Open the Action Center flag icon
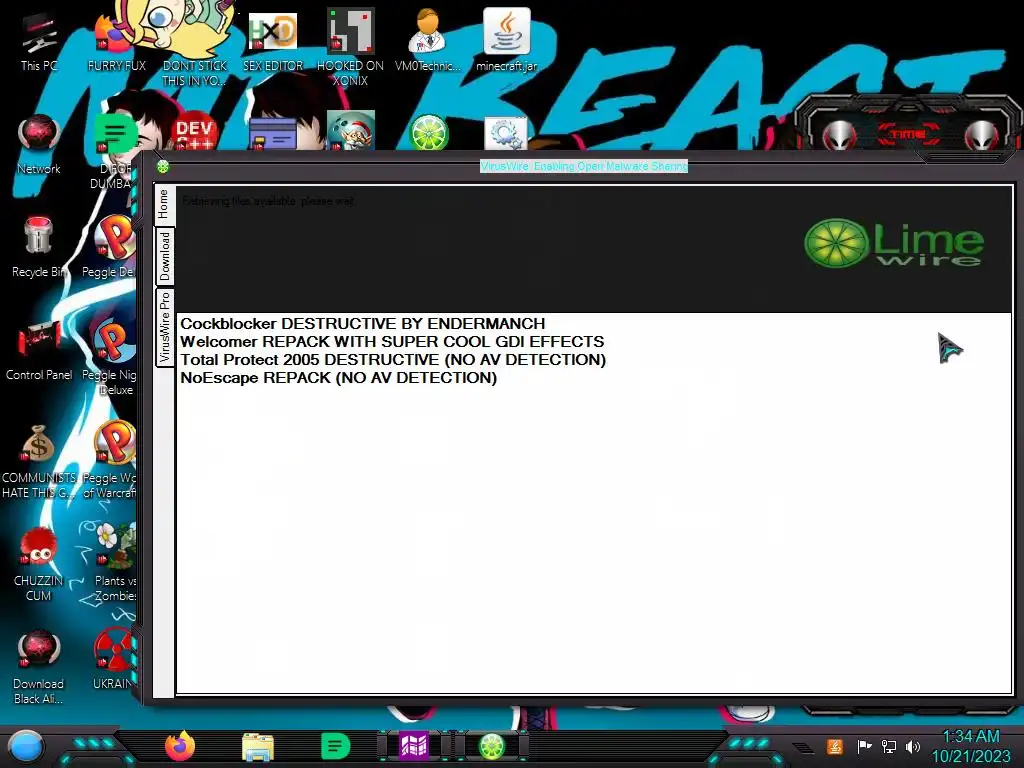Viewport: 1024px width, 768px height. pos(864,746)
